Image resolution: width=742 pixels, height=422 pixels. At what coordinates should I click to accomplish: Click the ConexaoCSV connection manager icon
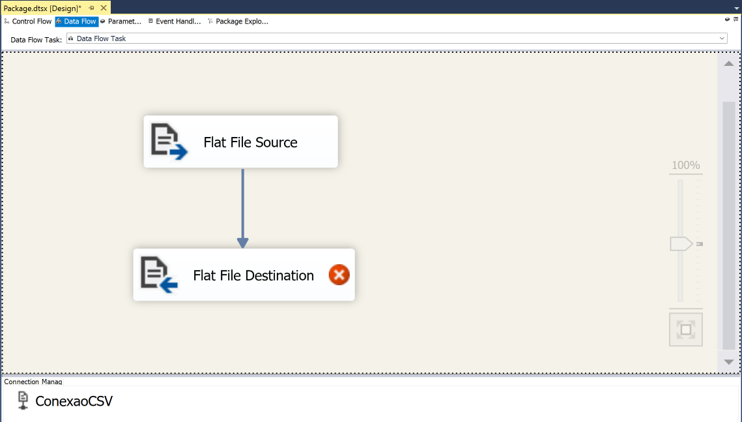[23, 401]
